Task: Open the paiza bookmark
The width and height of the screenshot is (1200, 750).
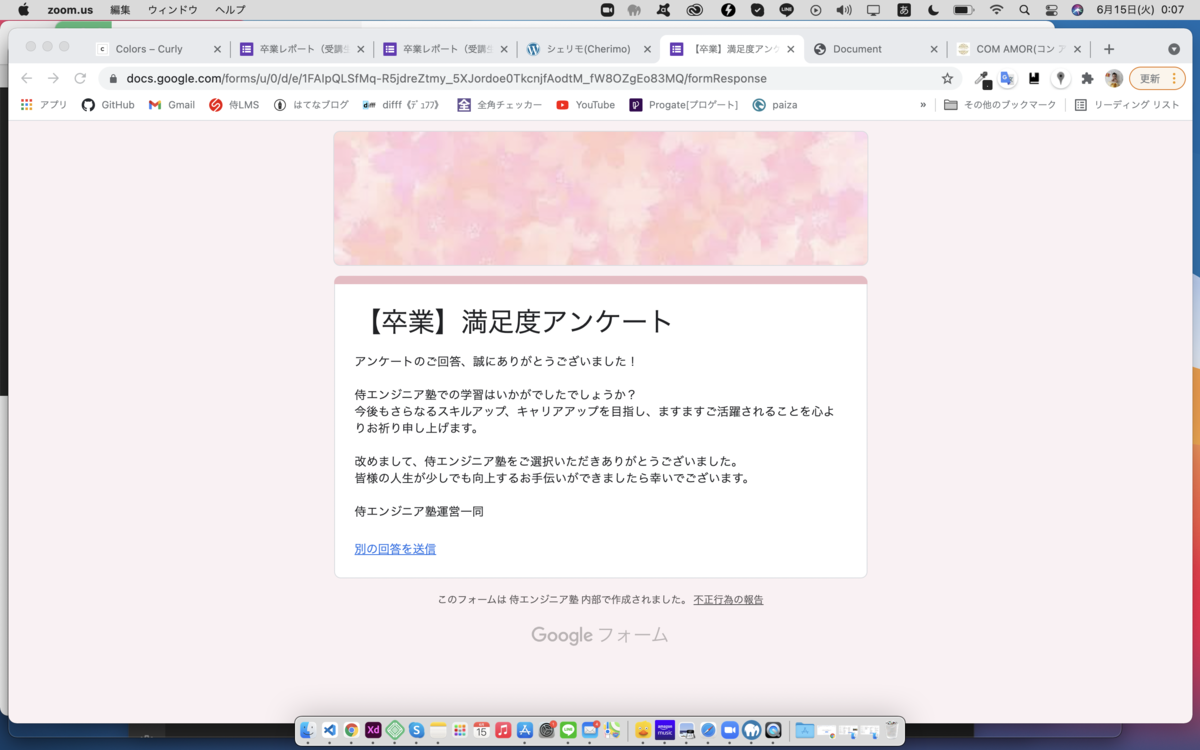Action: tap(775, 104)
